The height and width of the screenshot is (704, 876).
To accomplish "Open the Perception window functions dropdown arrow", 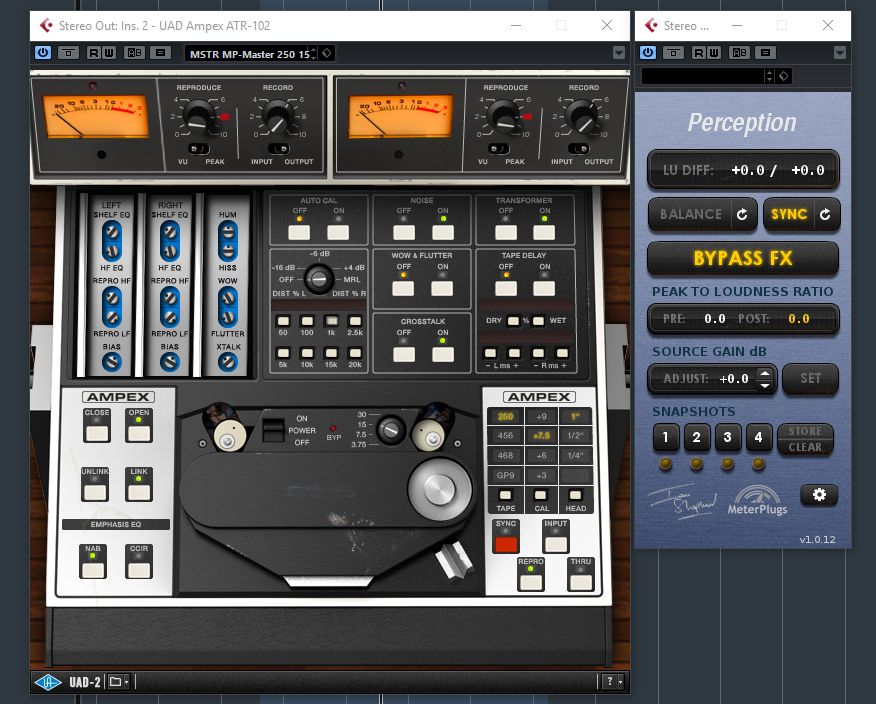I will (839, 53).
